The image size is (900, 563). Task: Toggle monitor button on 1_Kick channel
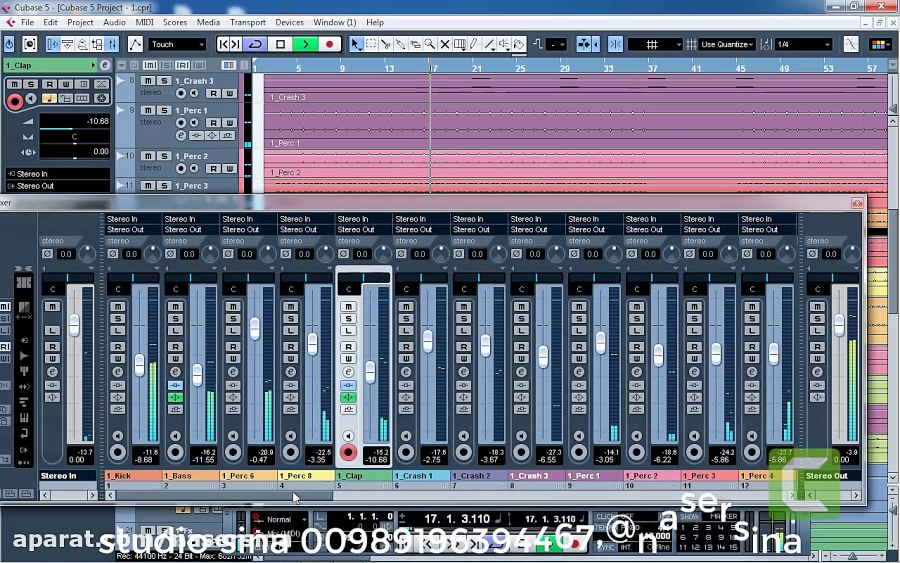(118, 436)
